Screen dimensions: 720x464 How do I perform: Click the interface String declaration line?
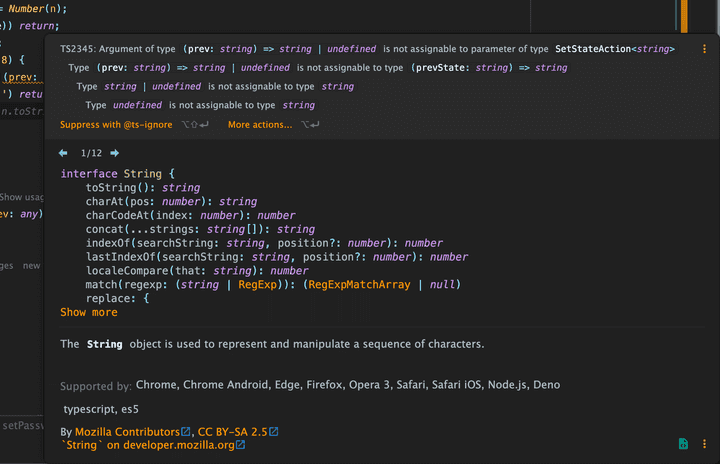117,174
